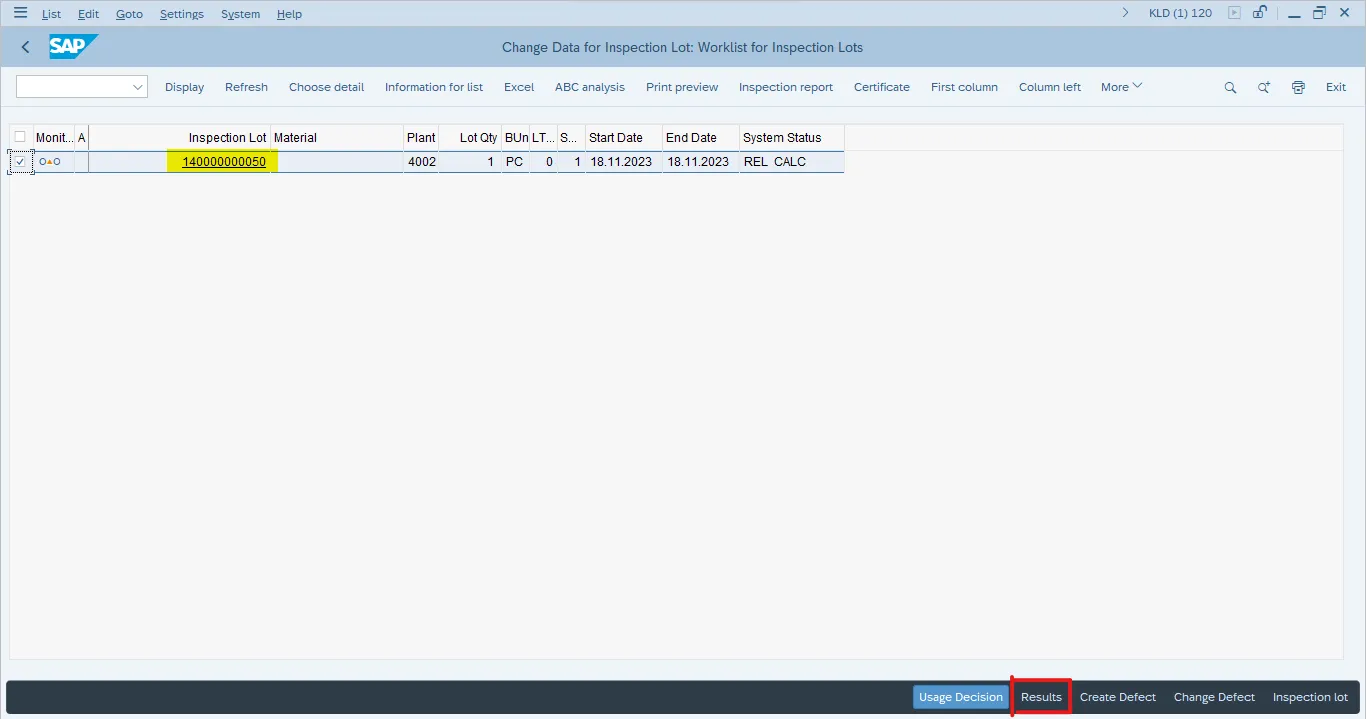Click the Results button
1366x719 pixels.
click(x=1041, y=697)
